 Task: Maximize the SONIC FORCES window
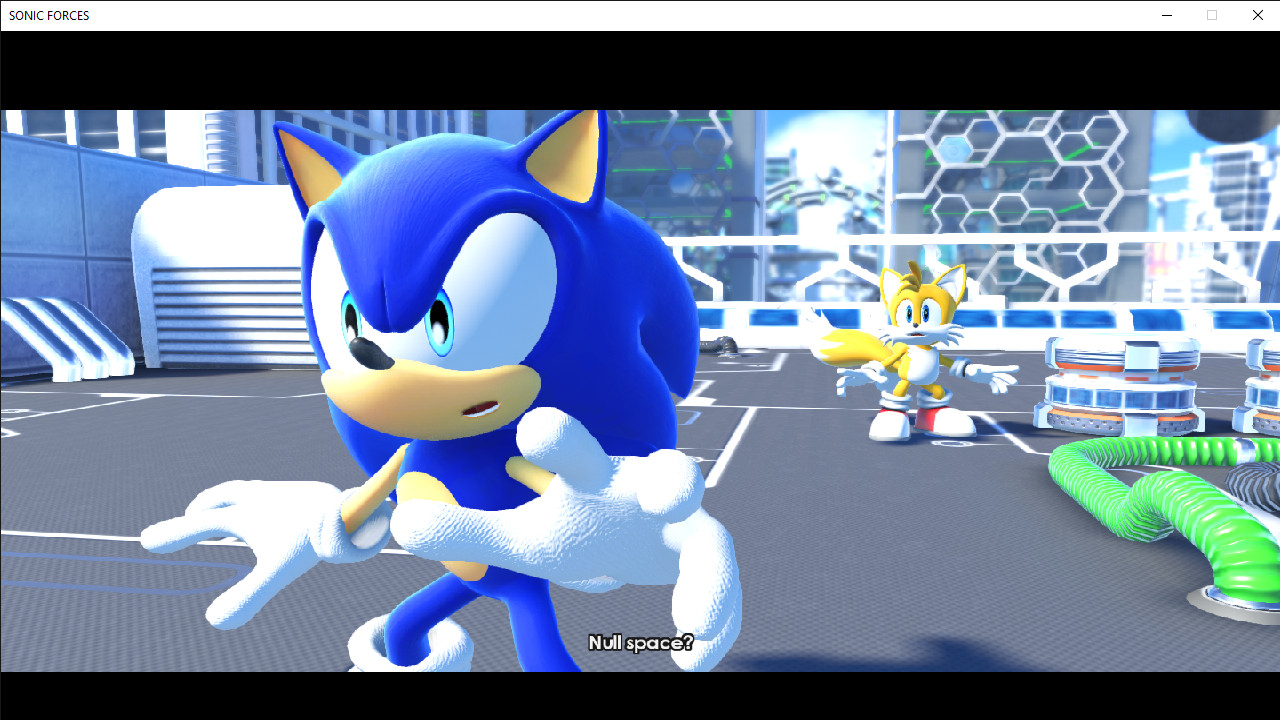(1211, 14)
